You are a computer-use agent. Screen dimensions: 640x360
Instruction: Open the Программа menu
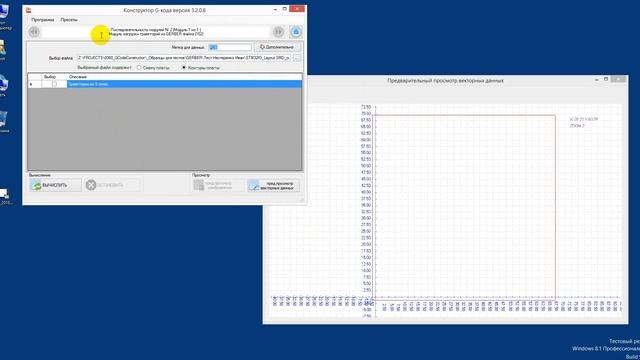pyautogui.click(x=42, y=20)
